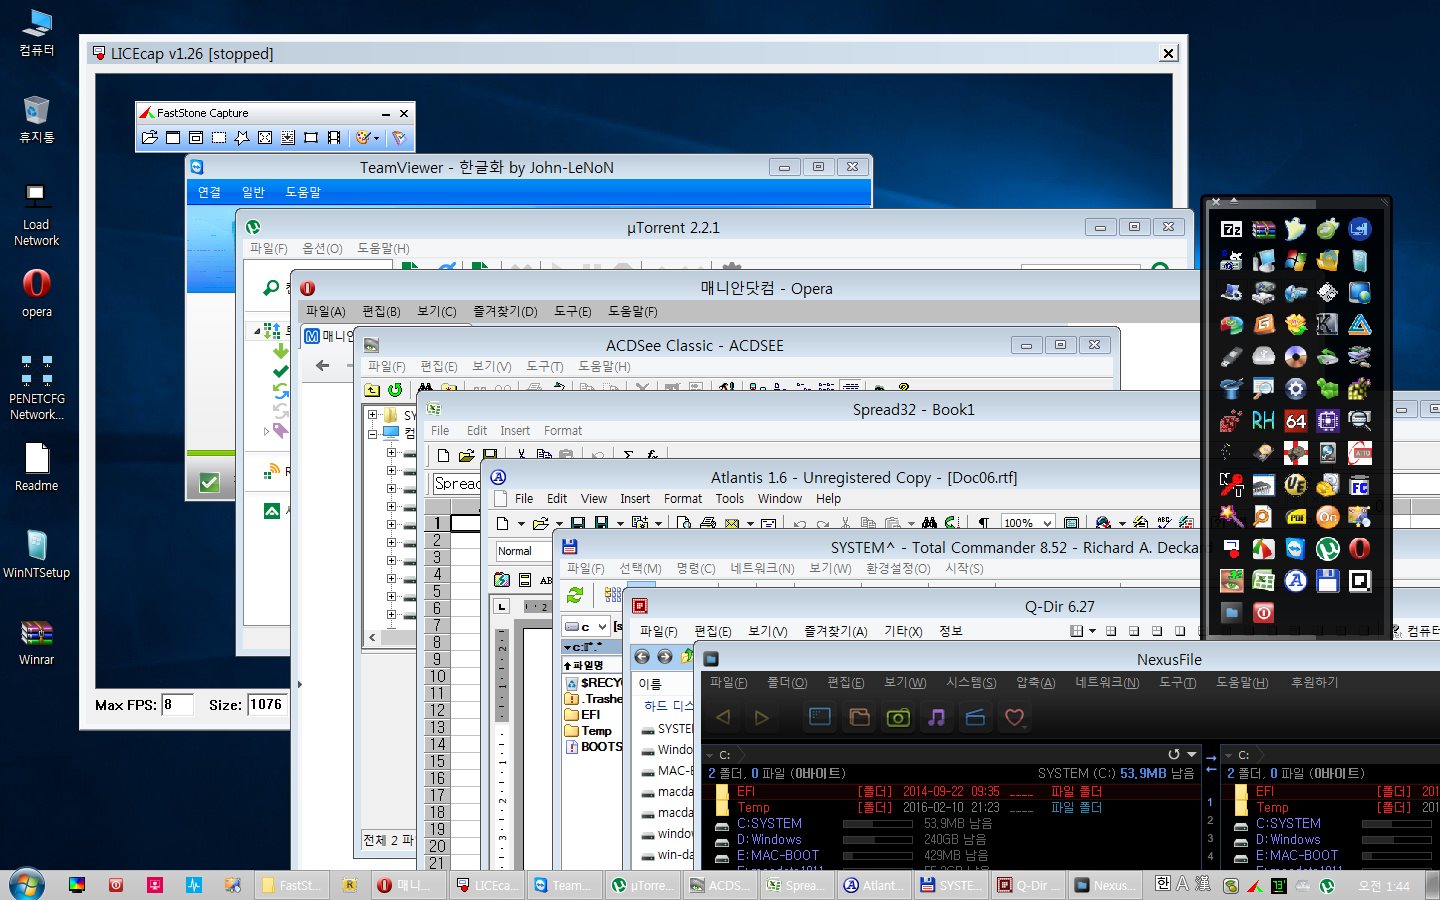Image resolution: width=1440 pixels, height=900 pixels.
Task: Pick FastStone's capture full screen tool
Action: [265, 138]
